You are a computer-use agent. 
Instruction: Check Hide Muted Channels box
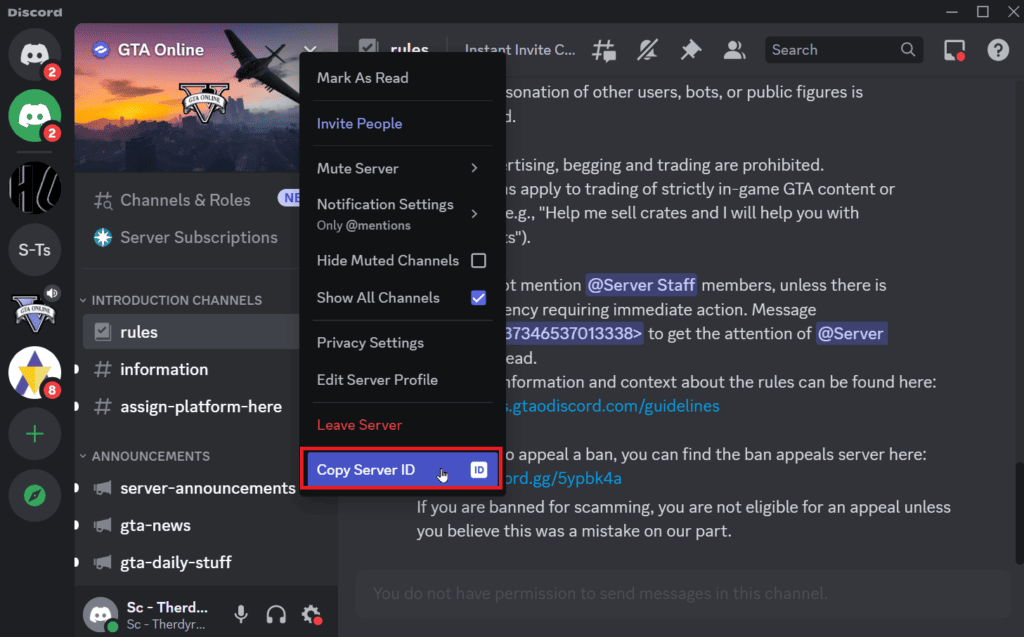(479, 261)
